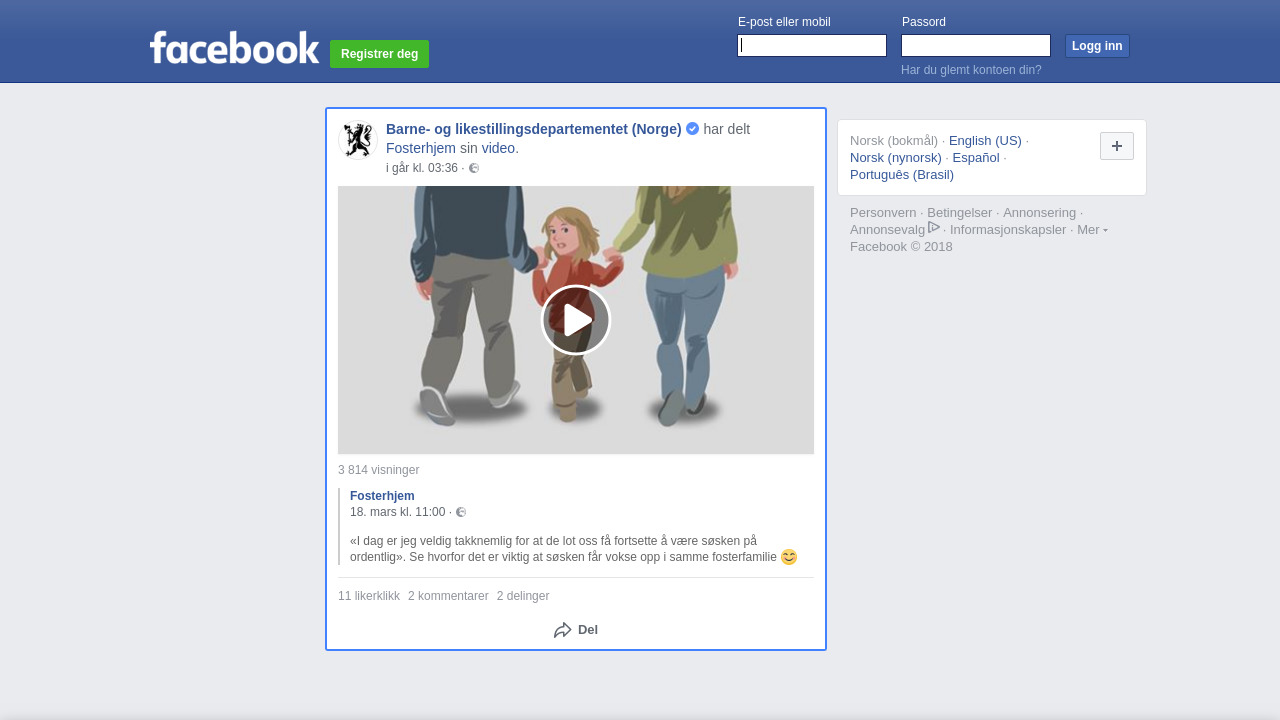Focus the Passord input field
The image size is (1280, 720).
975,46
